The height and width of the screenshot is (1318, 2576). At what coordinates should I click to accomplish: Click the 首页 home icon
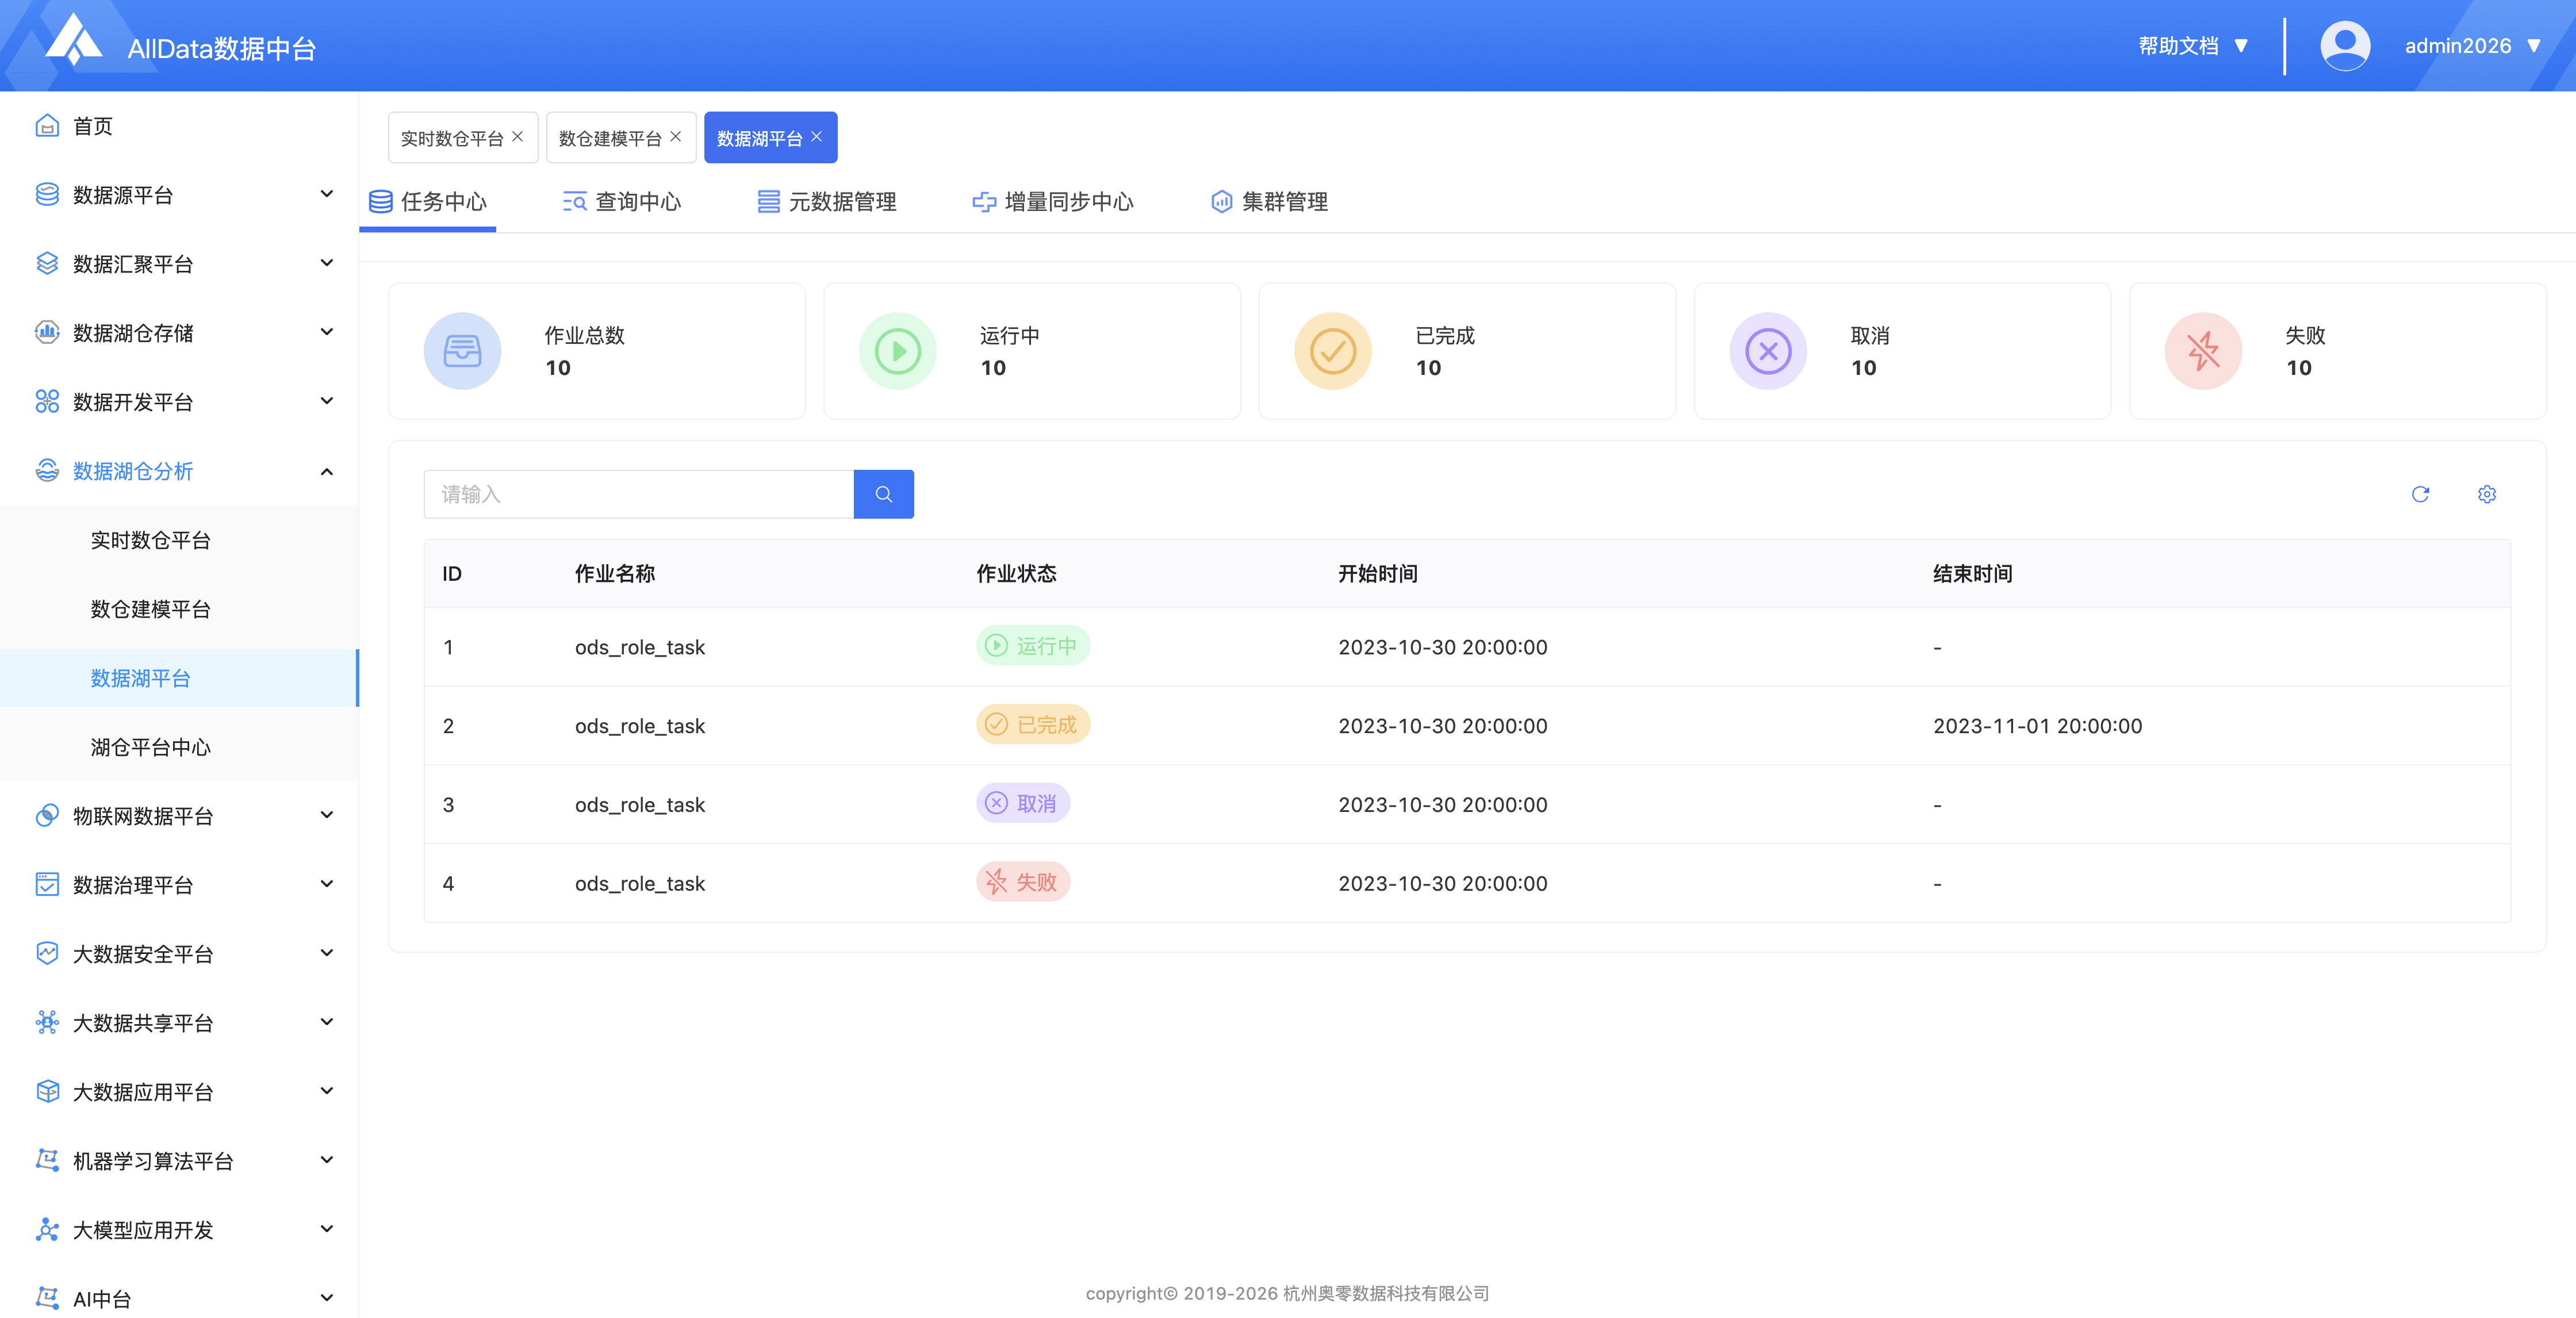click(x=47, y=126)
